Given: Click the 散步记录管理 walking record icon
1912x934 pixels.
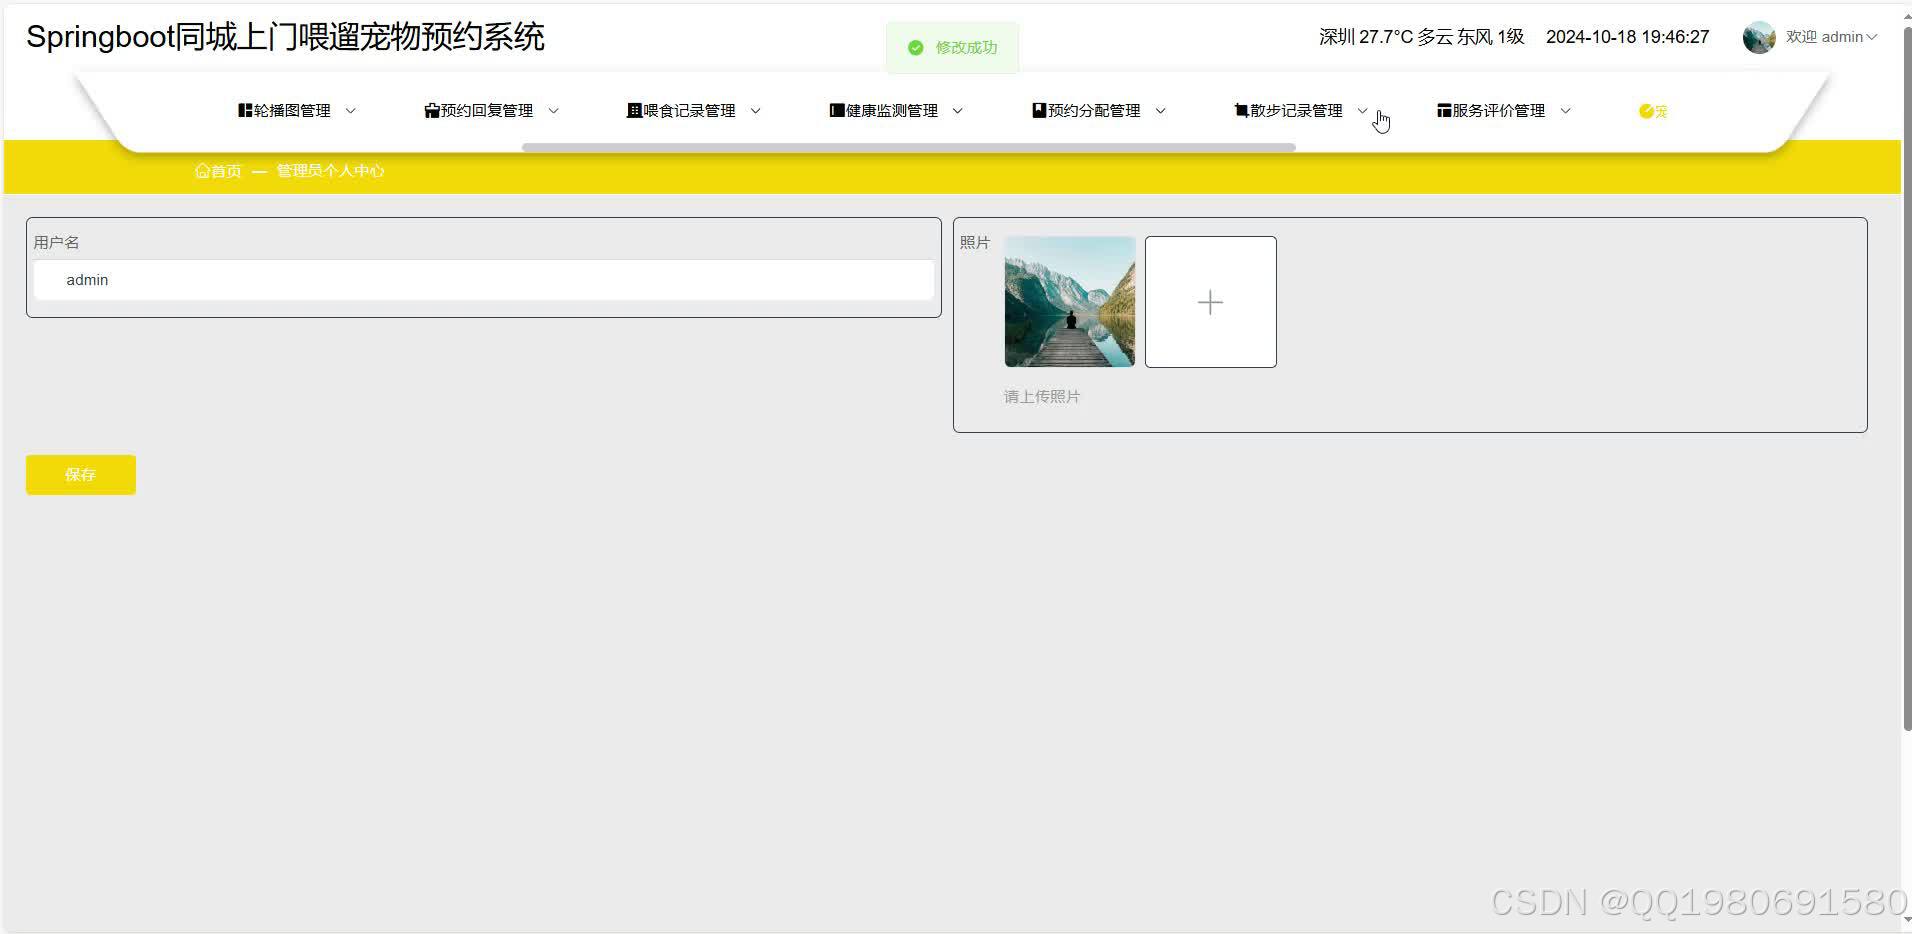Looking at the screenshot, I should [1239, 110].
